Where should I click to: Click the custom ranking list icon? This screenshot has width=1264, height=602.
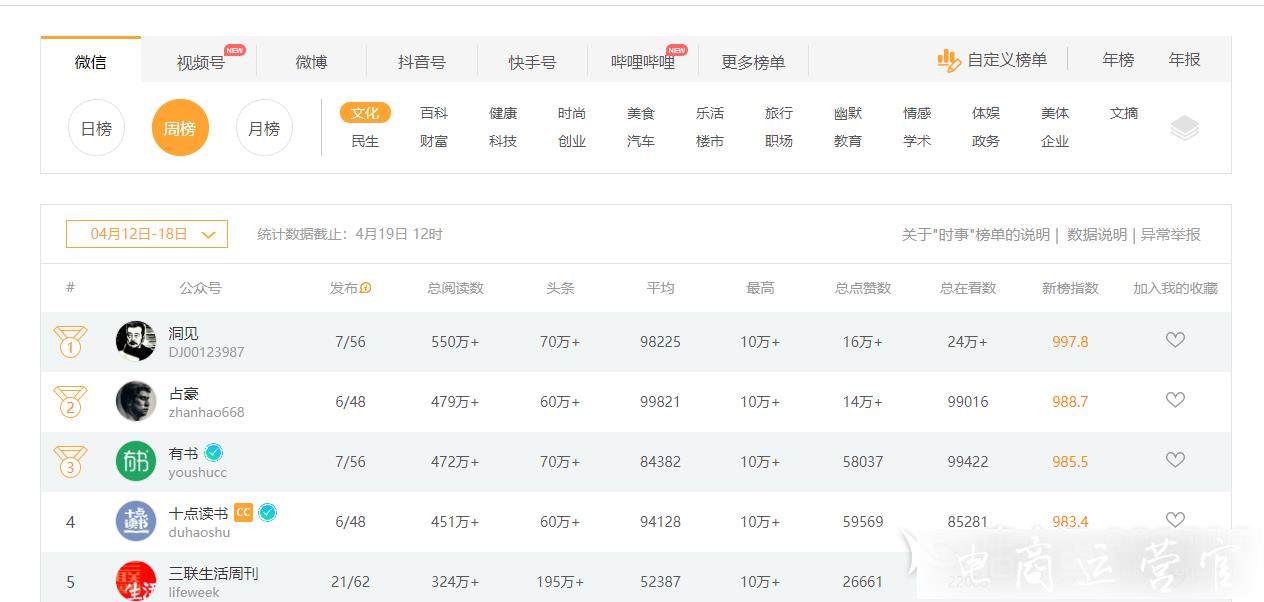pos(948,61)
